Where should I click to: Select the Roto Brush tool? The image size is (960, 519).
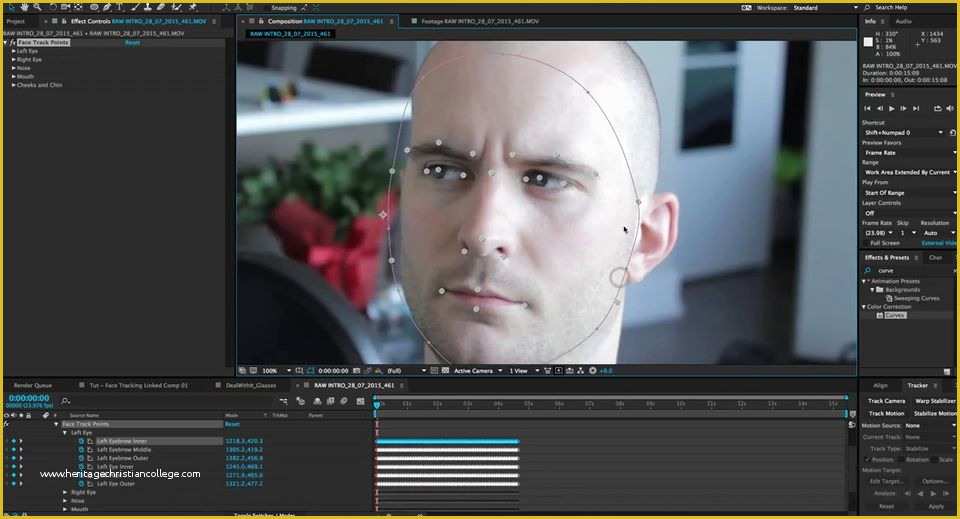click(x=176, y=7)
